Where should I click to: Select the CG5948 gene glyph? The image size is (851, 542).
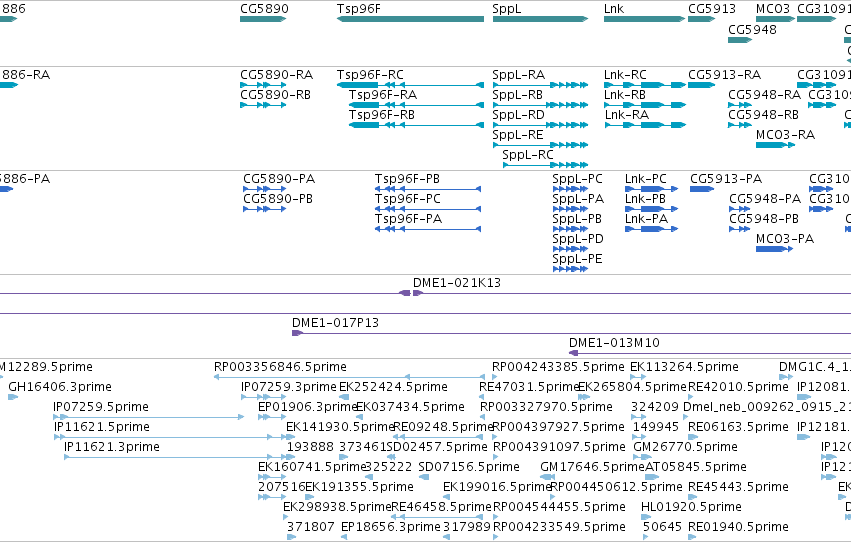coord(740,40)
